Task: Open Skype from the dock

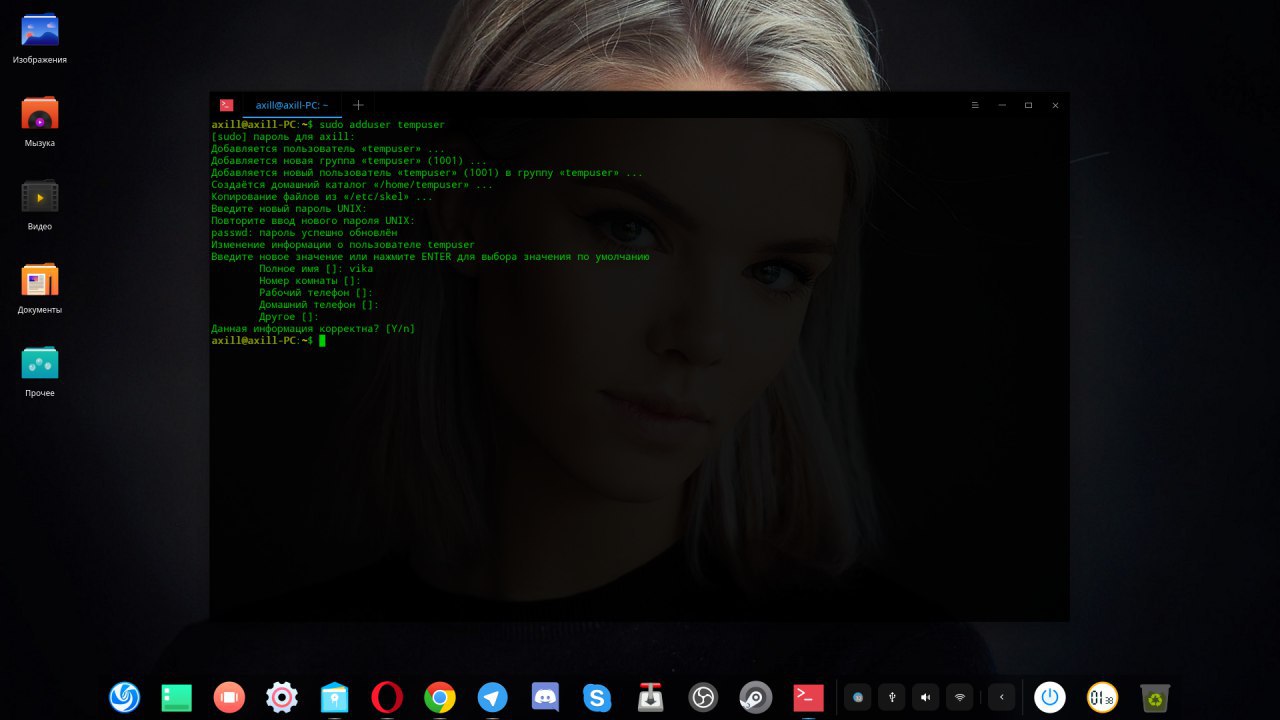Action: click(597, 697)
